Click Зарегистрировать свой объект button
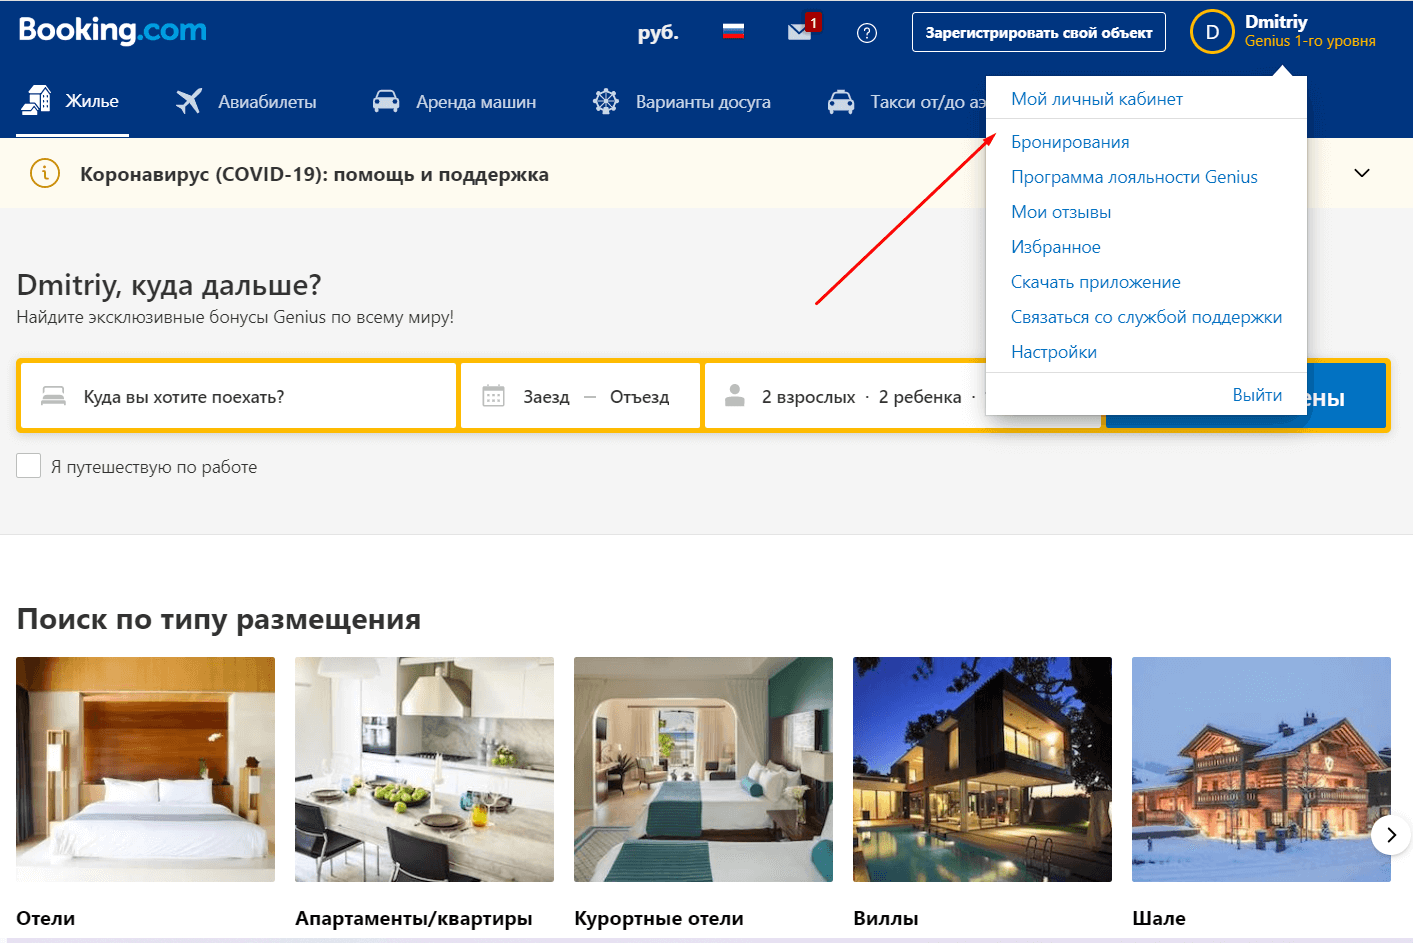 coord(1038,32)
